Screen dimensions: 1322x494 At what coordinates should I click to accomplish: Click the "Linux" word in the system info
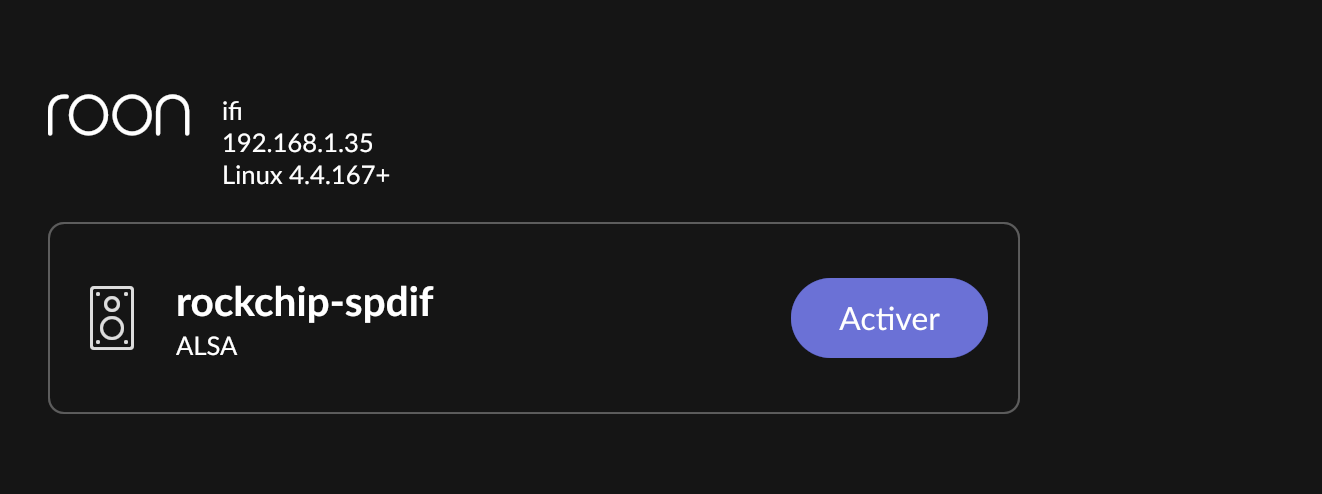coord(252,175)
